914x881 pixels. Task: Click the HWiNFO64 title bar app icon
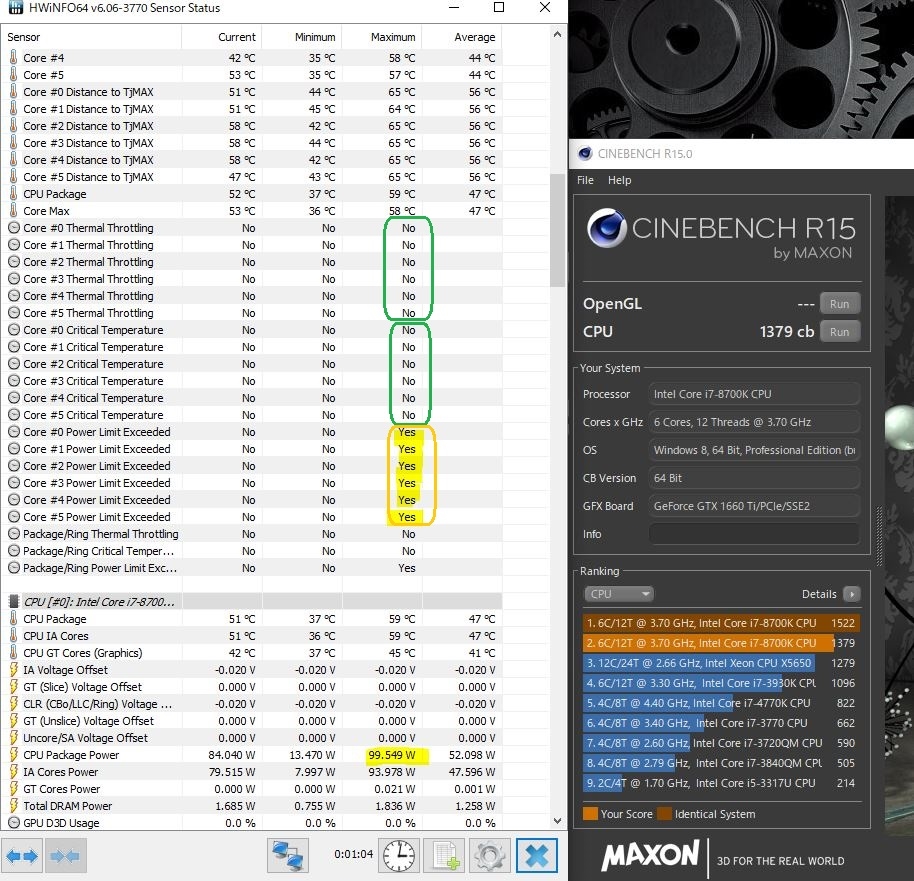click(15, 8)
